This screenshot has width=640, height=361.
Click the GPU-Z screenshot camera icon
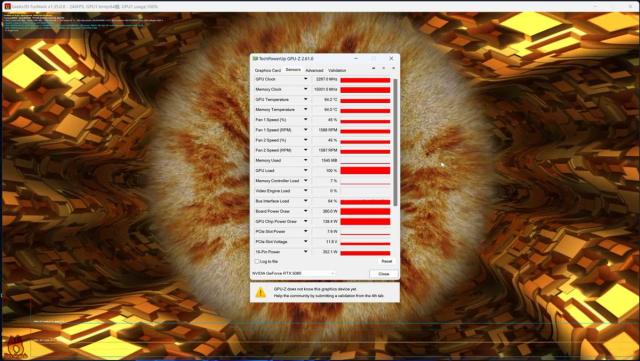click(373, 68)
